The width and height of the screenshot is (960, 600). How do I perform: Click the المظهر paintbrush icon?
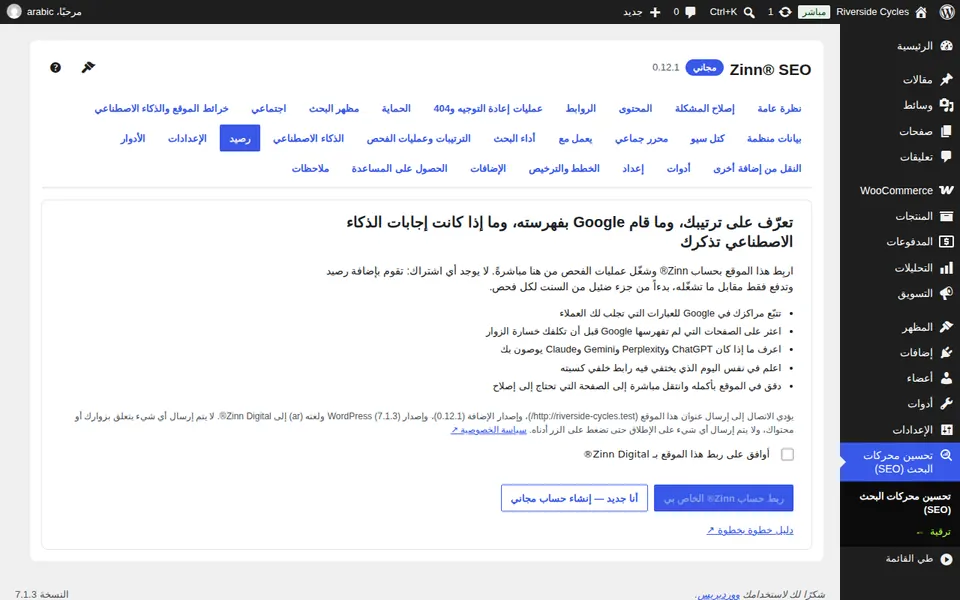pyautogui.click(x=947, y=327)
